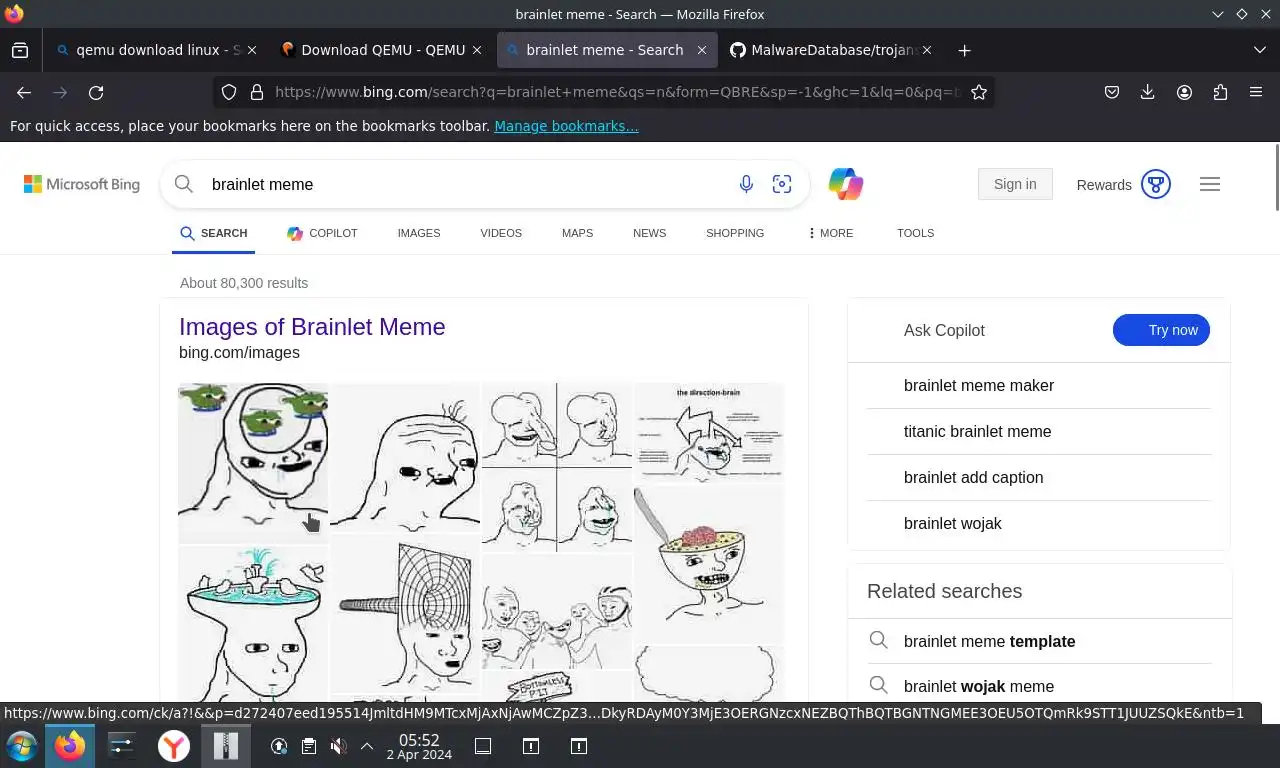
Task: Reload the current page
Action: point(96,92)
